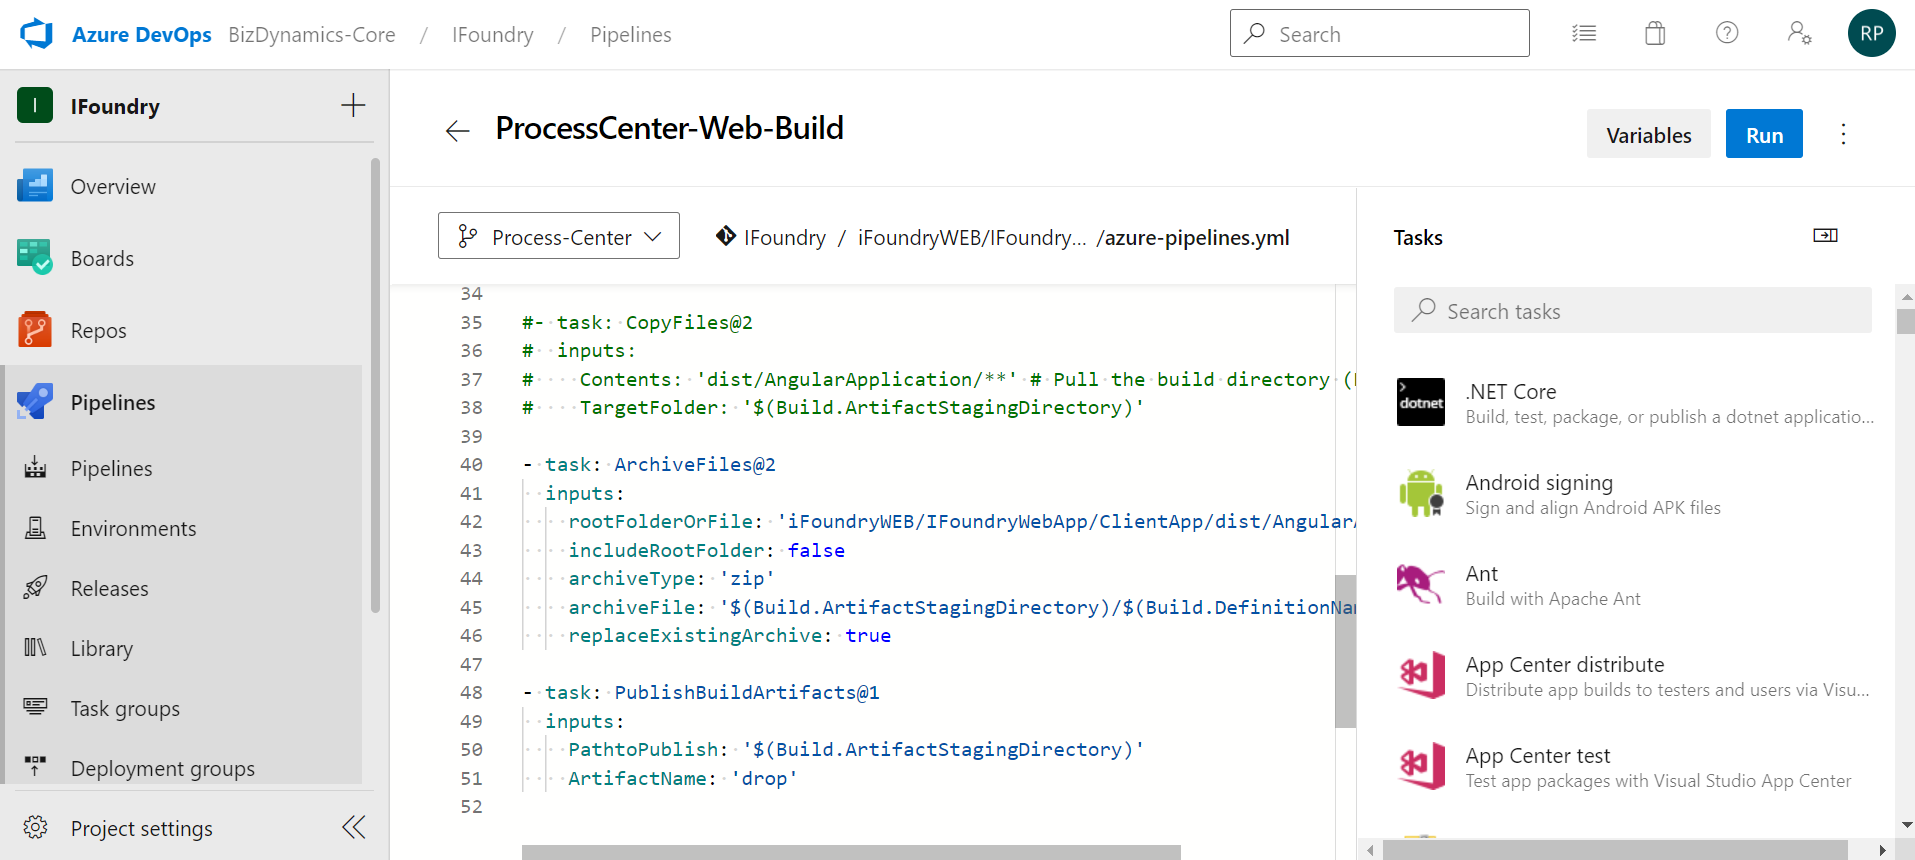Select the App Center distribute icon
This screenshot has height=860, width=1915.
click(1421, 675)
